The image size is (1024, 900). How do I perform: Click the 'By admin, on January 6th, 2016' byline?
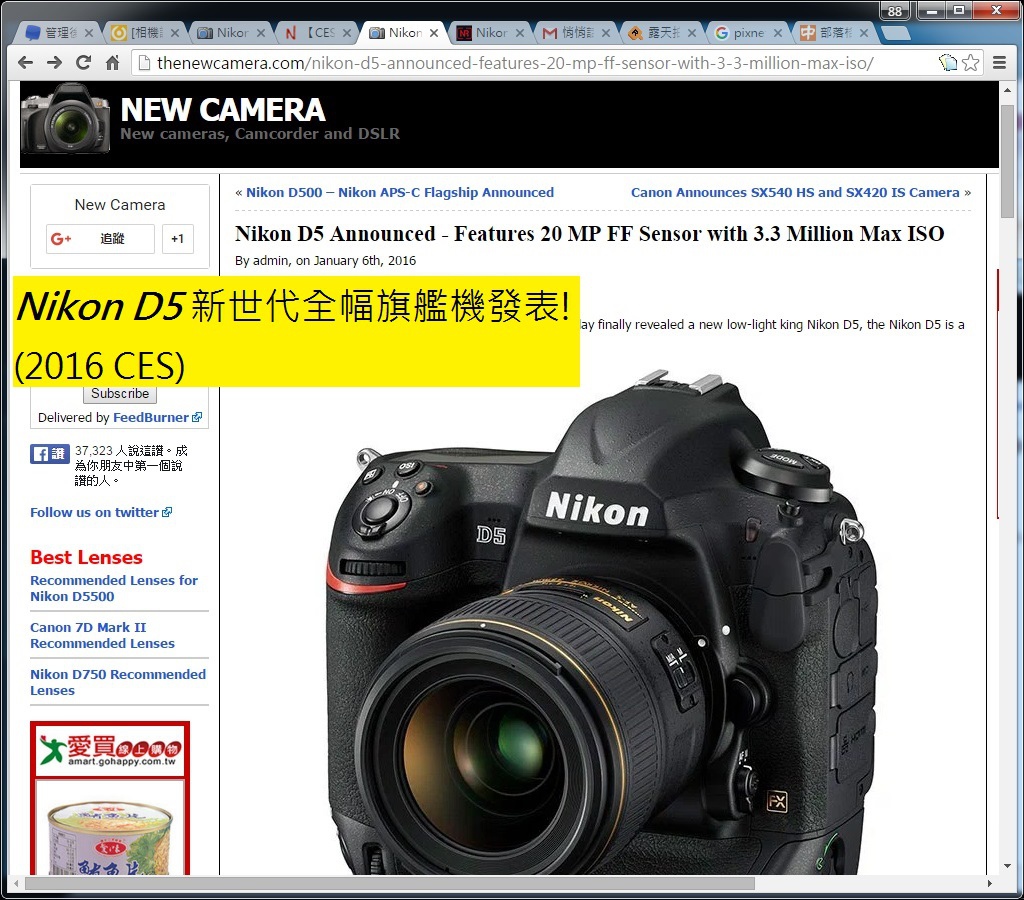(x=325, y=261)
